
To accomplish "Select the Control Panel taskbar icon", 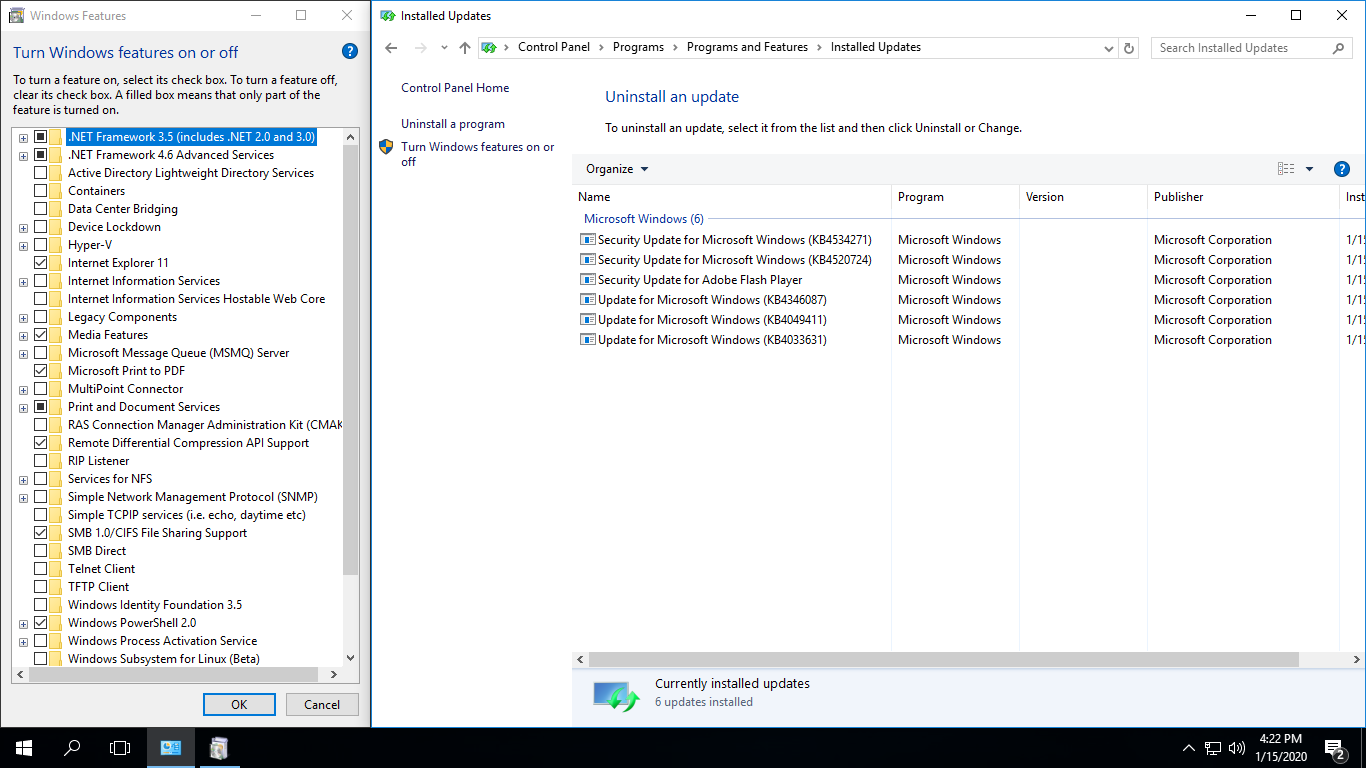I will [171, 748].
